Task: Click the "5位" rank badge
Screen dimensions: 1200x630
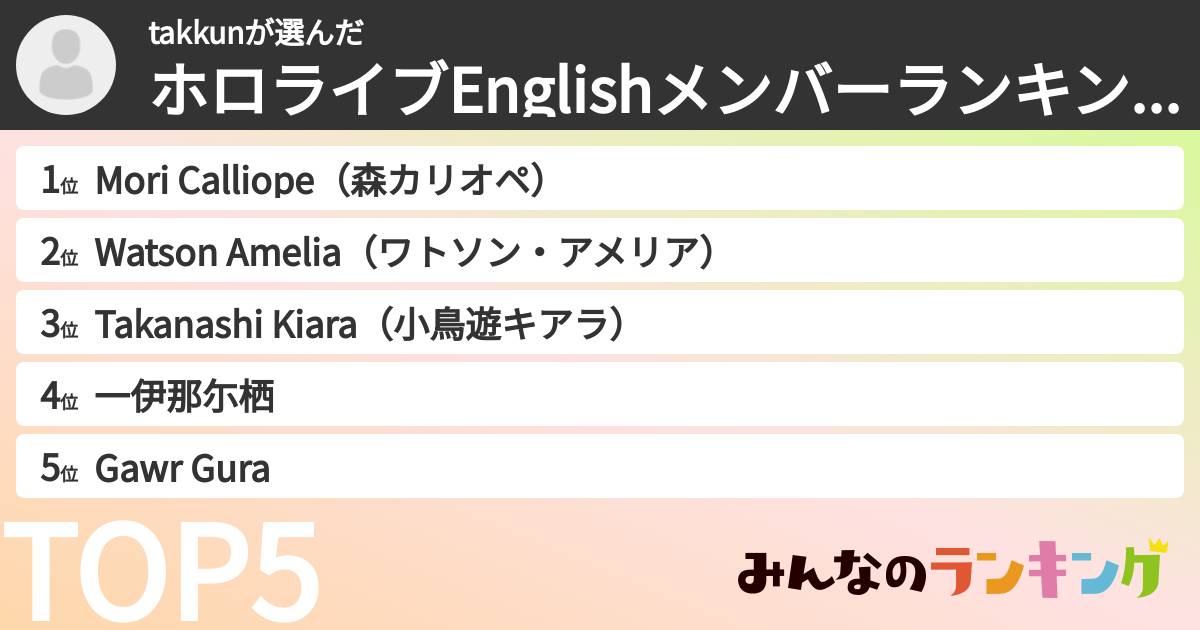Action: coord(59,469)
